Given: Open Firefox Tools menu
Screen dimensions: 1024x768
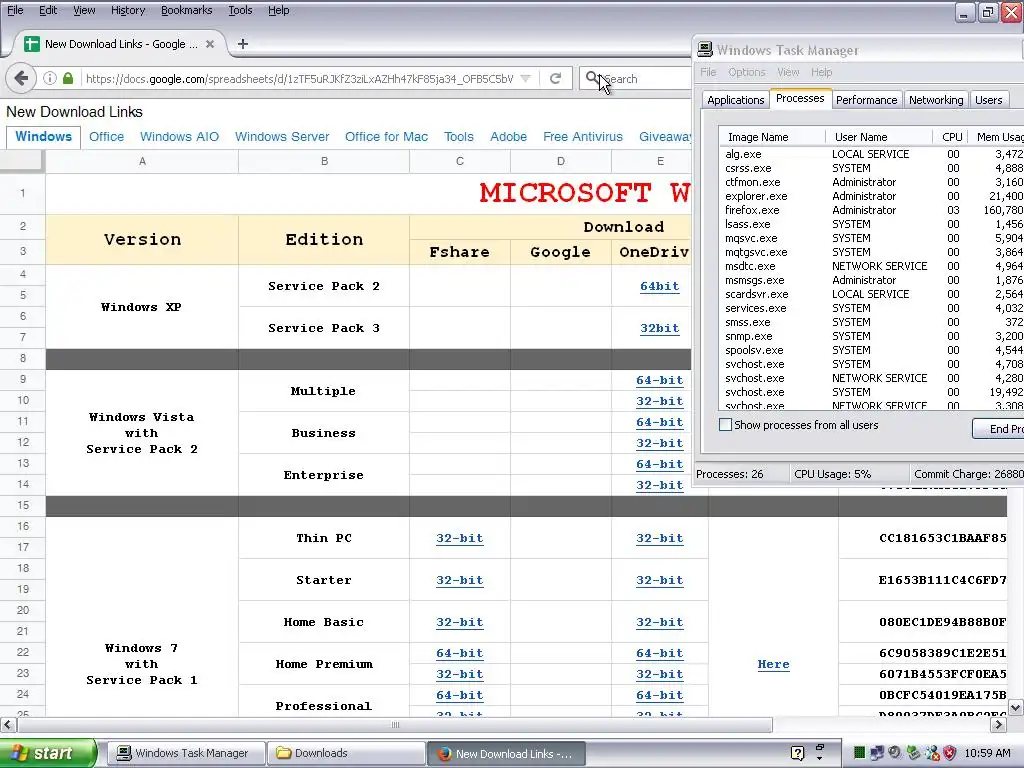Looking at the screenshot, I should click(x=240, y=10).
